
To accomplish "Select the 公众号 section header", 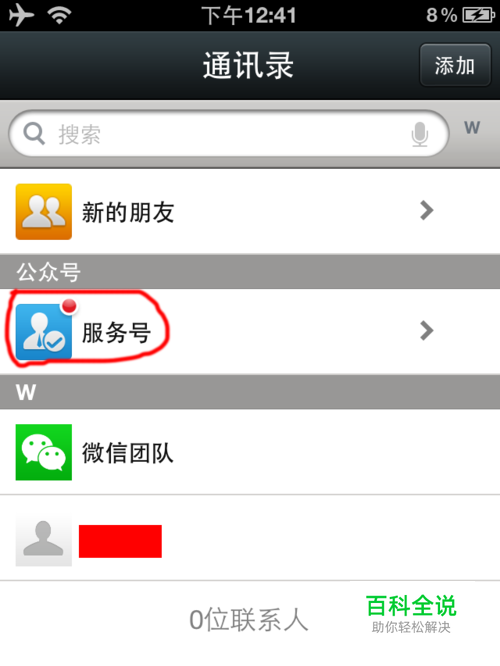I will [x=250, y=272].
